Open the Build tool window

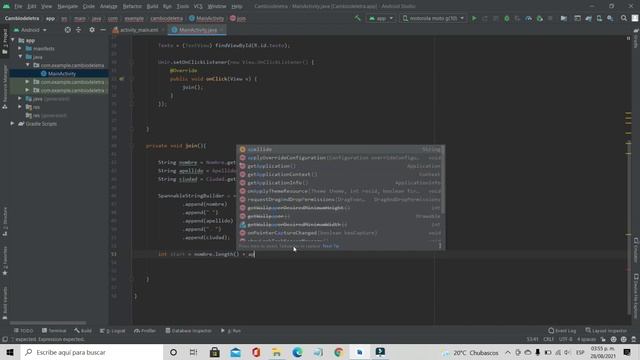point(83,331)
